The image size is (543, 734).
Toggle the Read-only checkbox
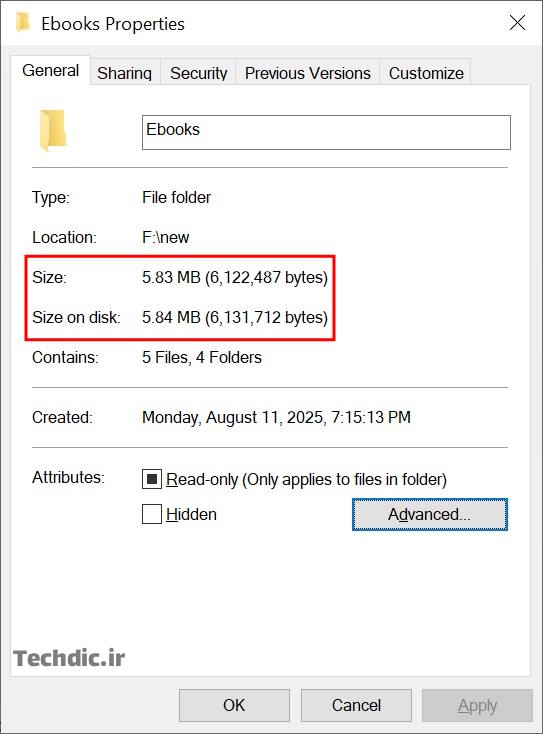coord(152,479)
